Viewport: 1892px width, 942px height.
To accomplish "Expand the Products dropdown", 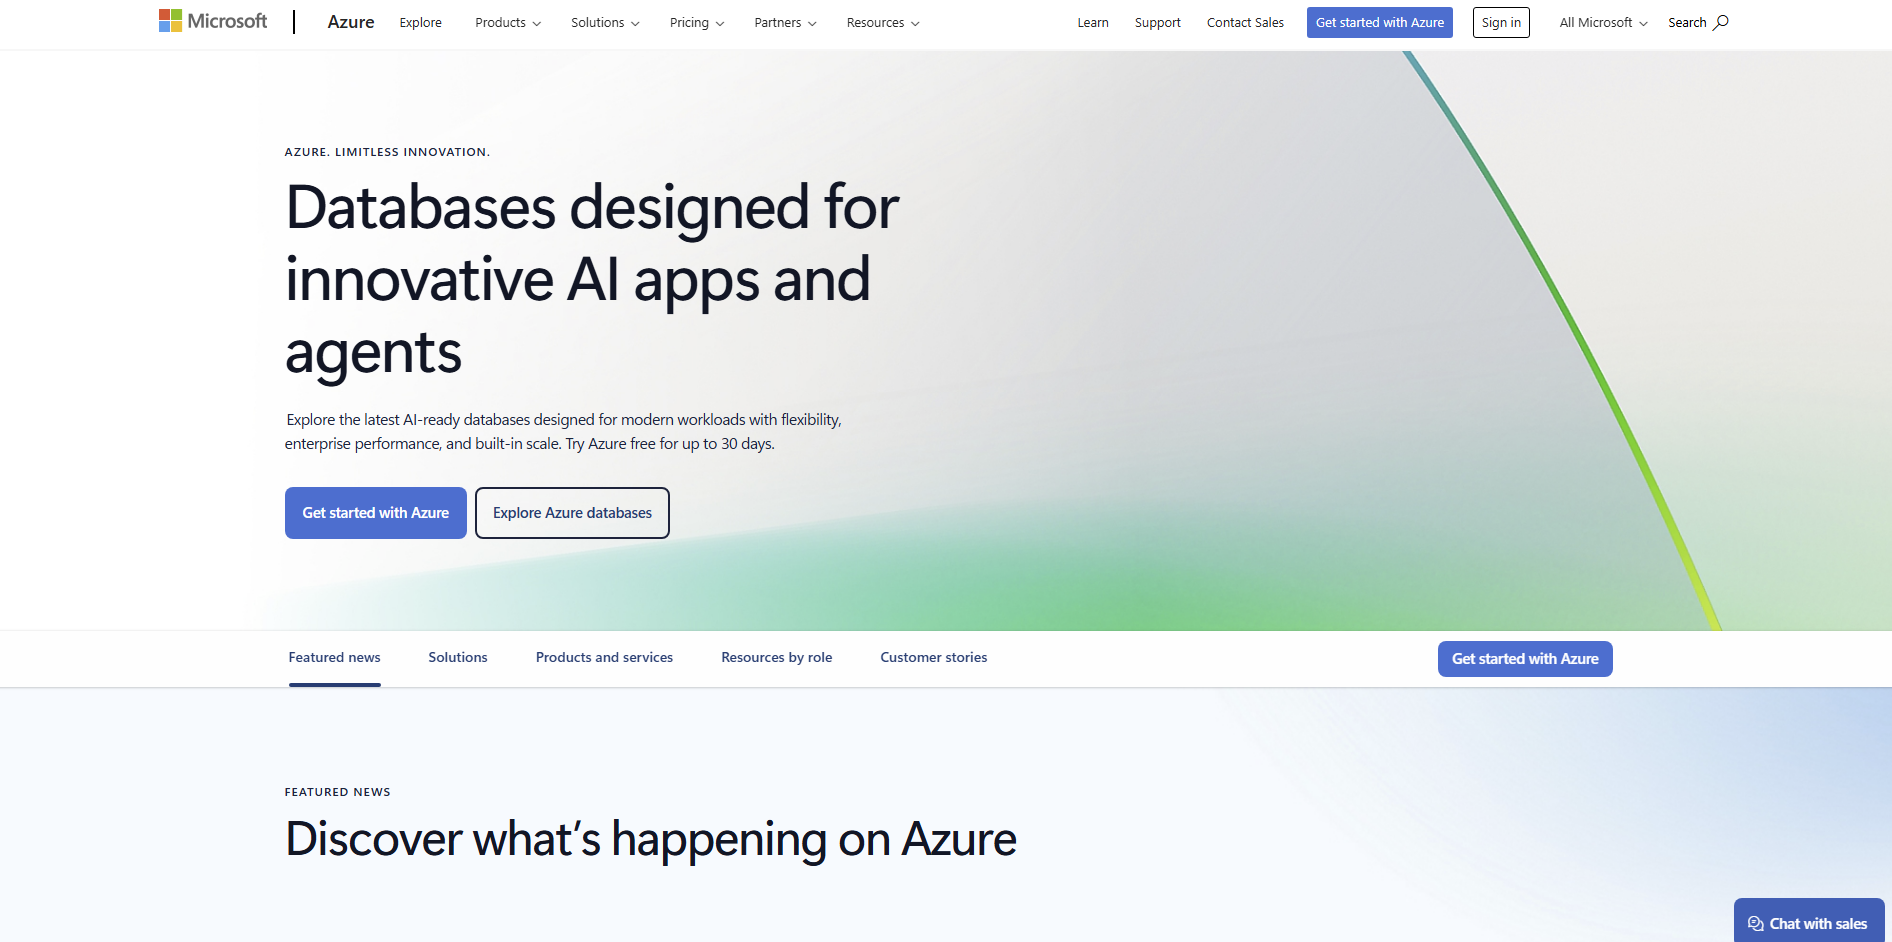I will coord(507,22).
